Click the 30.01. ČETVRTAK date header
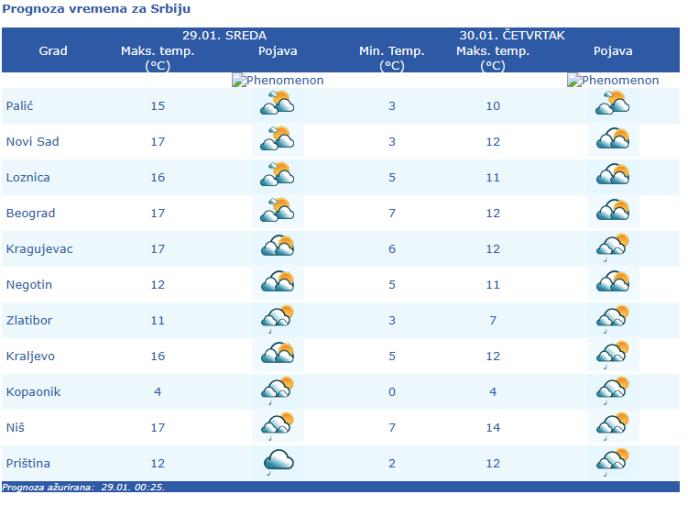The image size is (688, 505). coord(512,35)
